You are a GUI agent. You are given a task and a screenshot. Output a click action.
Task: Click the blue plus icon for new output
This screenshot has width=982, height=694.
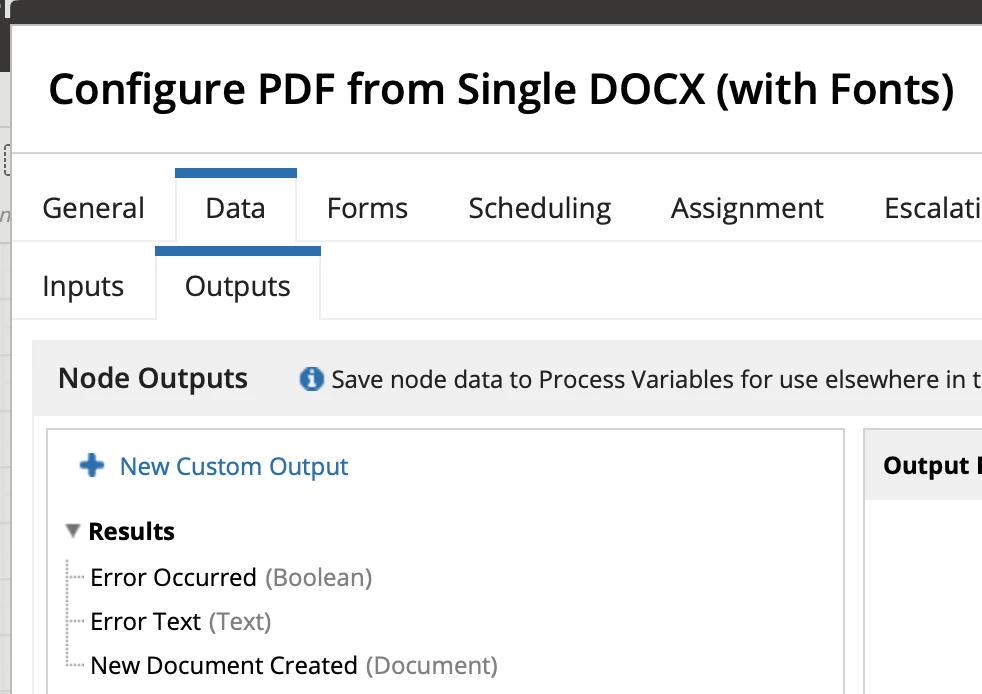point(92,465)
